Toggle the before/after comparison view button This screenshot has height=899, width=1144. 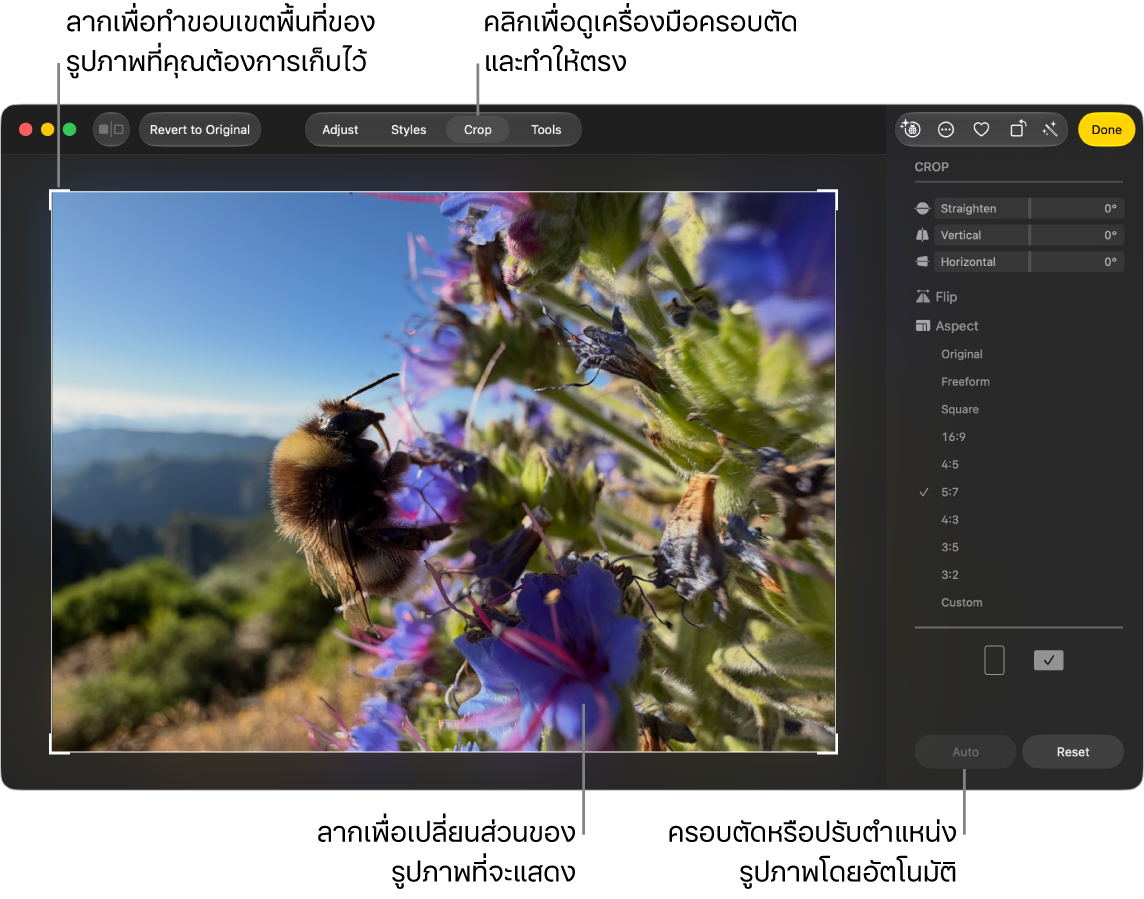[x=111, y=130]
